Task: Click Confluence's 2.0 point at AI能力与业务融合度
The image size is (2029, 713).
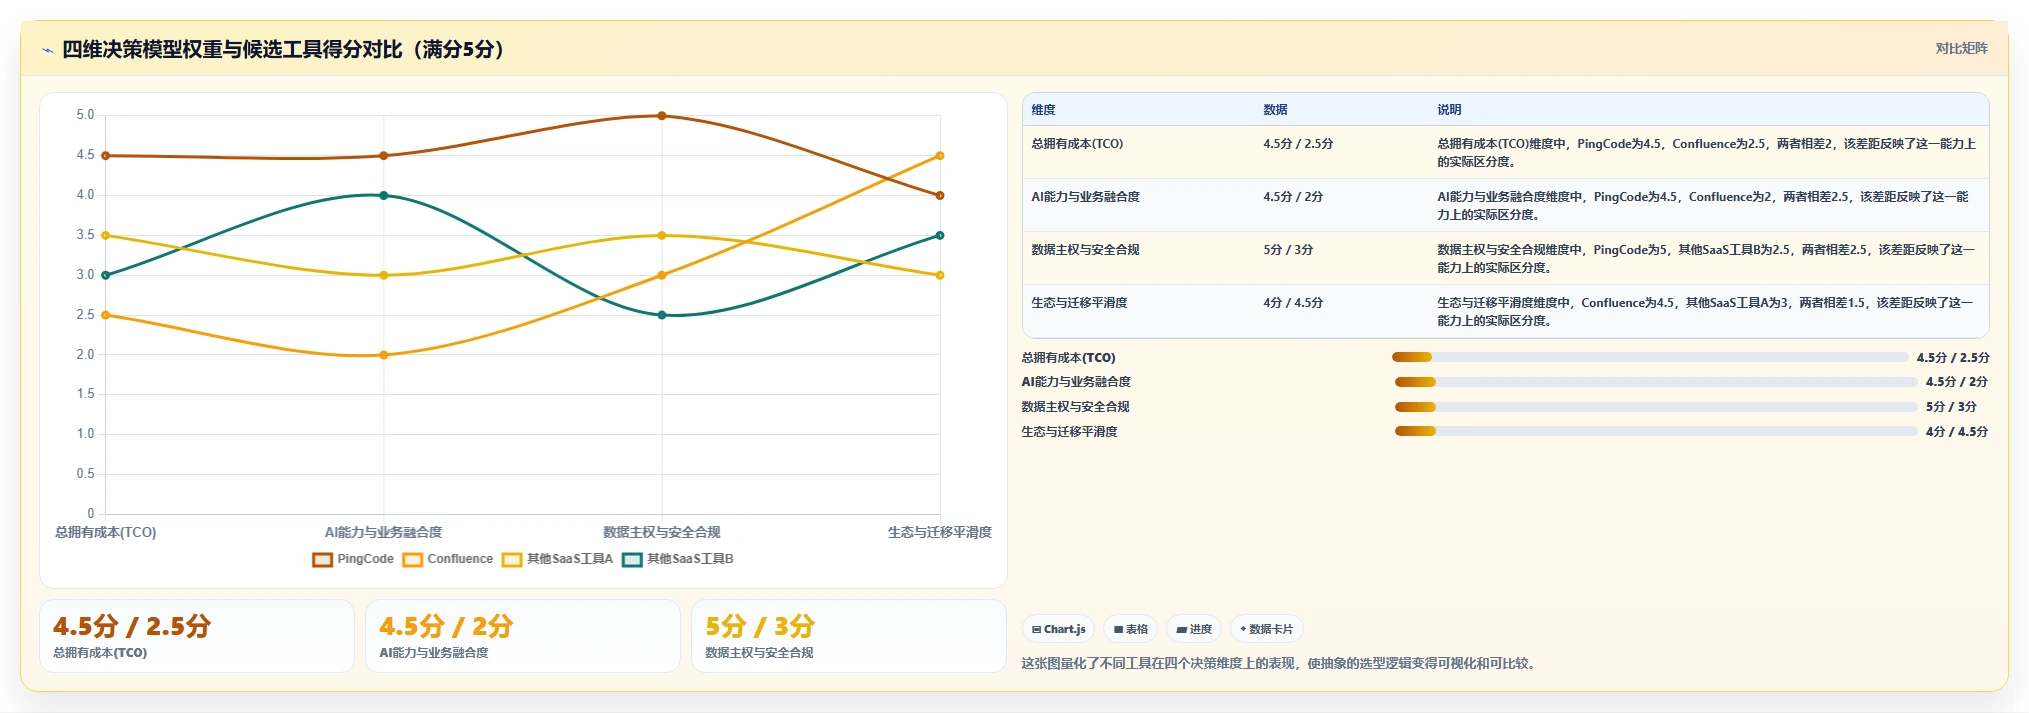Action: coord(384,355)
